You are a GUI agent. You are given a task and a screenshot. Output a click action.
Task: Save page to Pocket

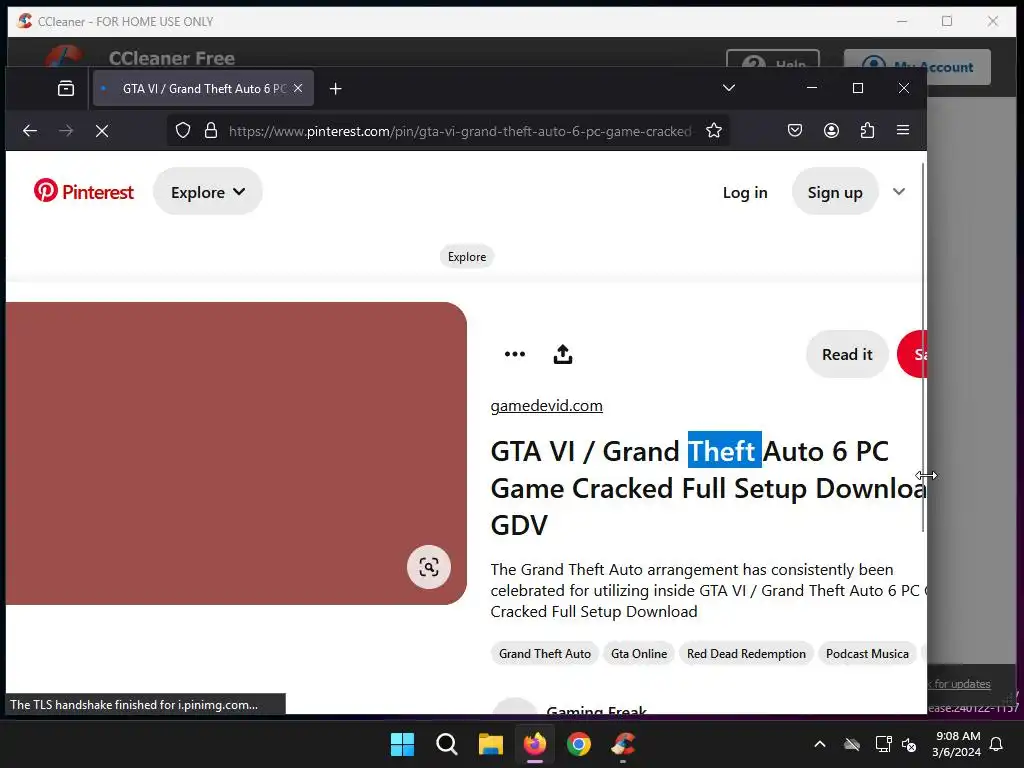click(x=795, y=131)
